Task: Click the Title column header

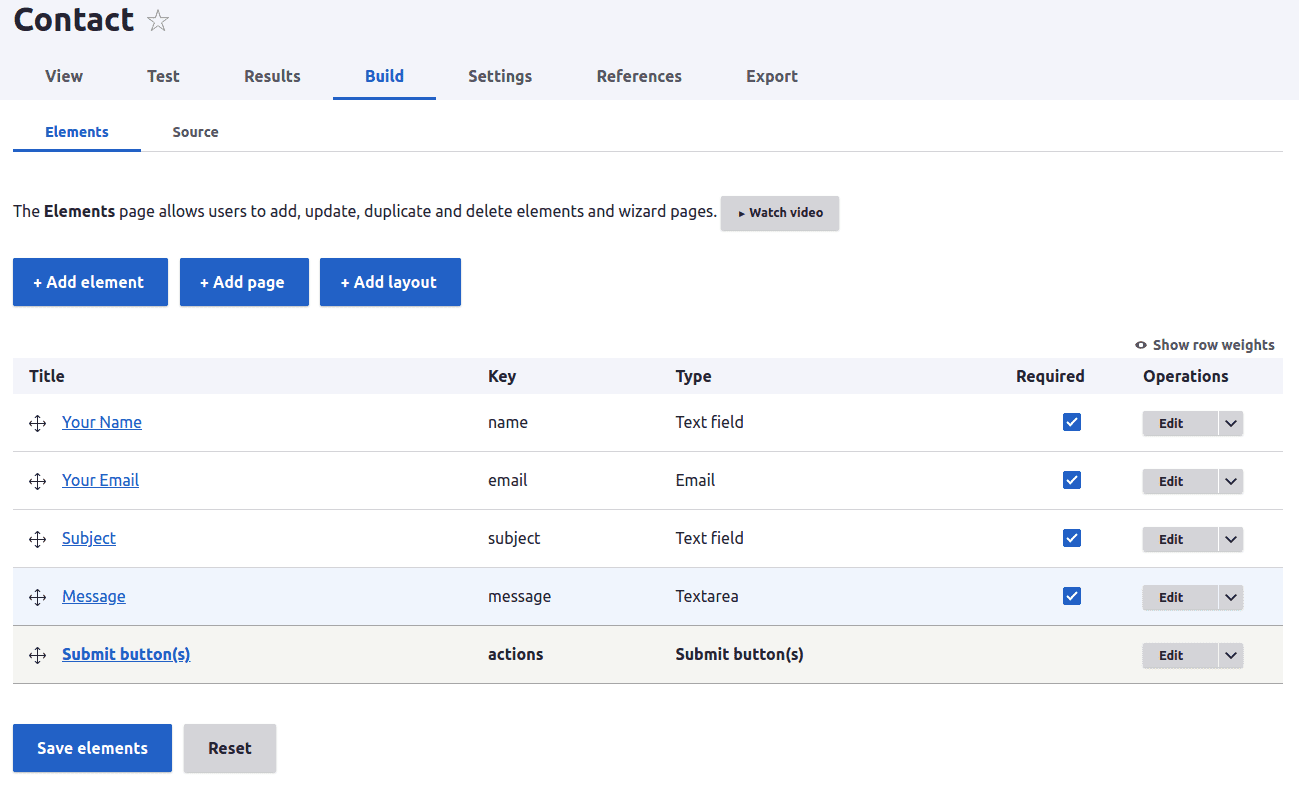Action: tap(47, 376)
